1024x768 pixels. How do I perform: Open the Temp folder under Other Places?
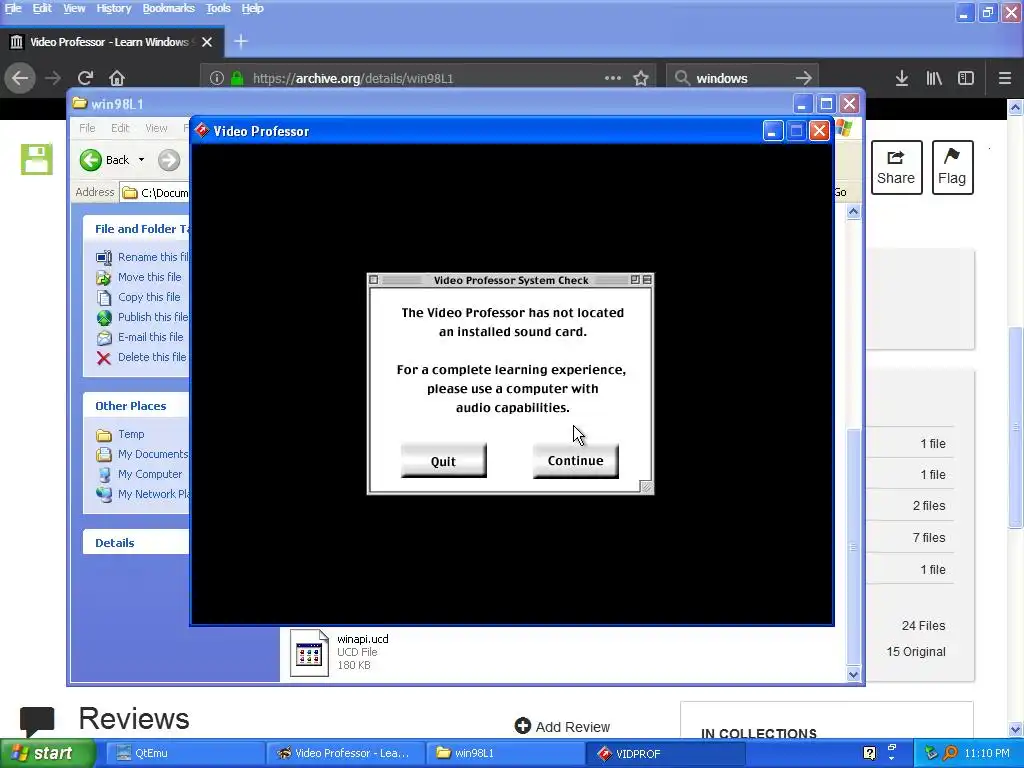click(x=120, y=434)
